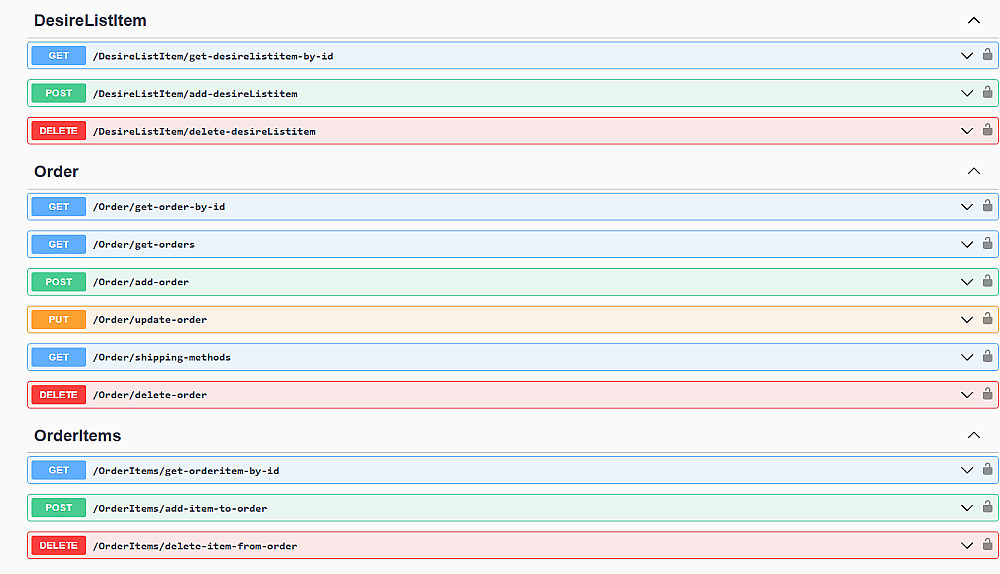This screenshot has height=574, width=1000.
Task: Click GET badge for get-orderitem-by-id
Action: click(x=59, y=470)
